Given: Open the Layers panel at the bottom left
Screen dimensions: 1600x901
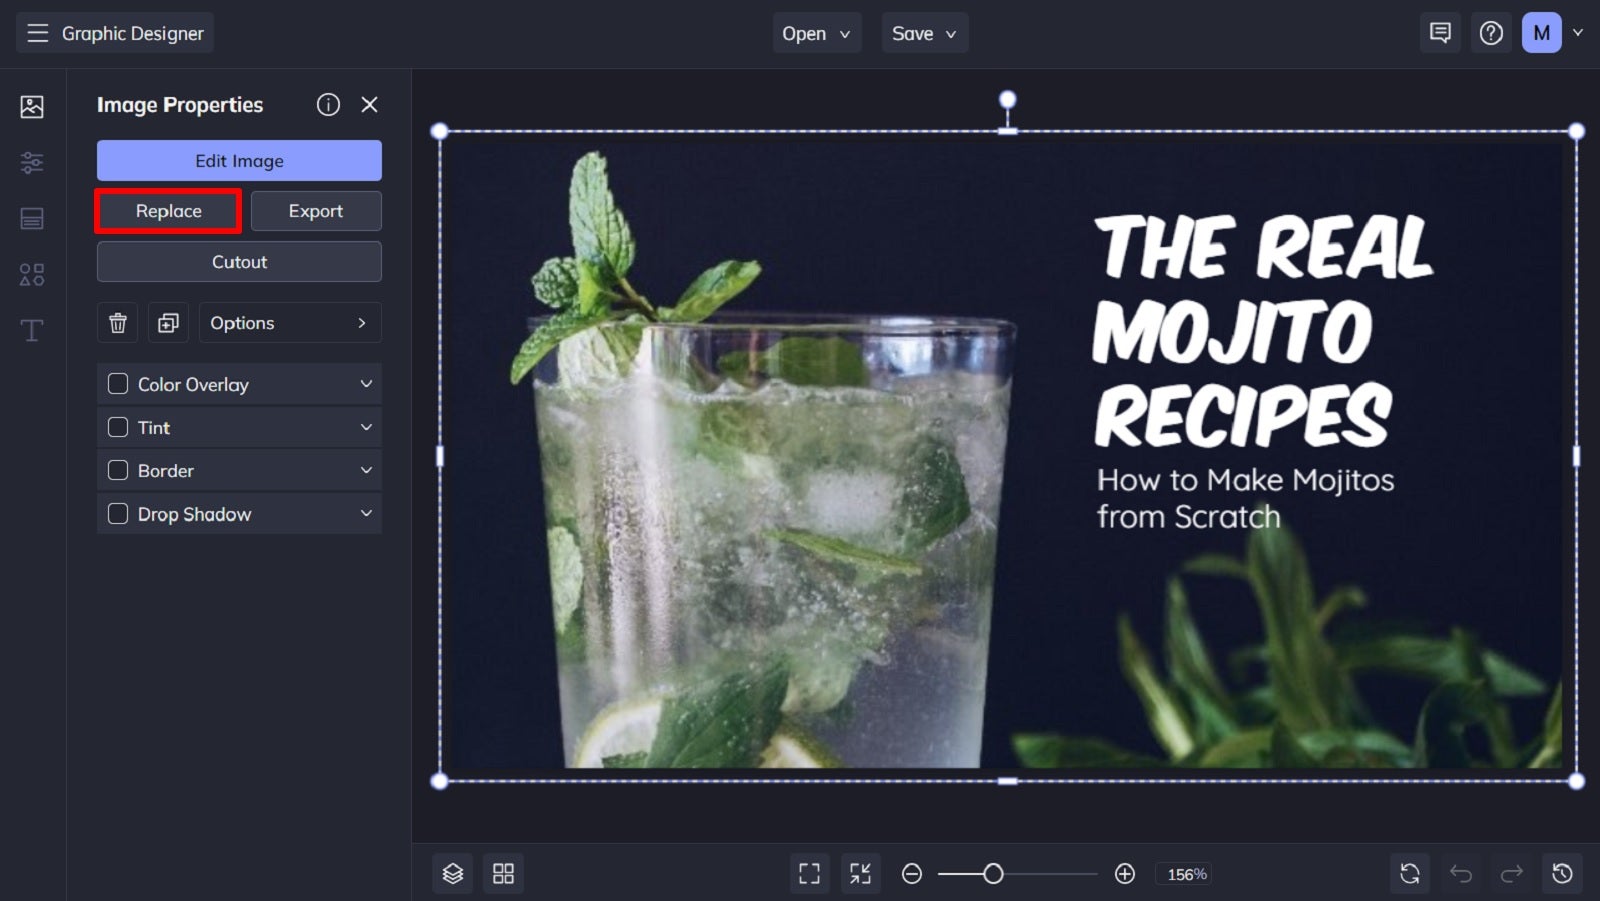Looking at the screenshot, I should point(452,872).
